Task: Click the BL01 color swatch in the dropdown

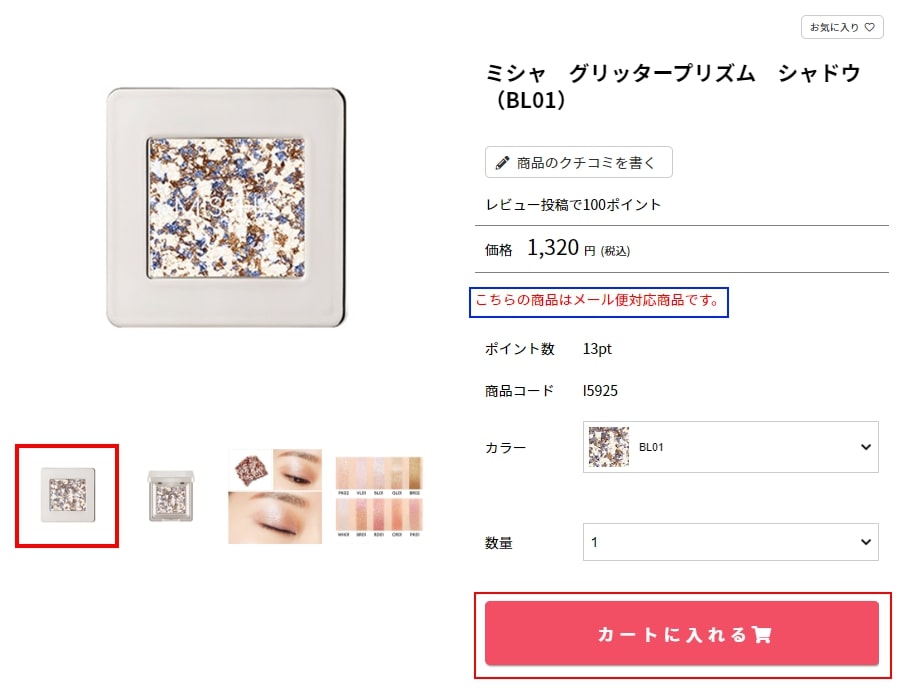Action: click(608, 447)
